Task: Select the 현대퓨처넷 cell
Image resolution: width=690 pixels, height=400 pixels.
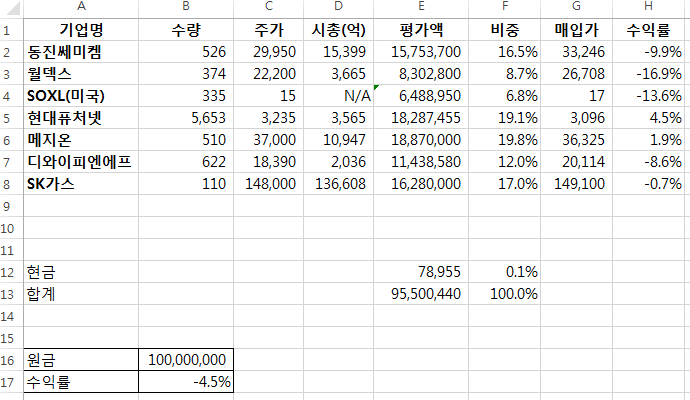Action: 81,118
